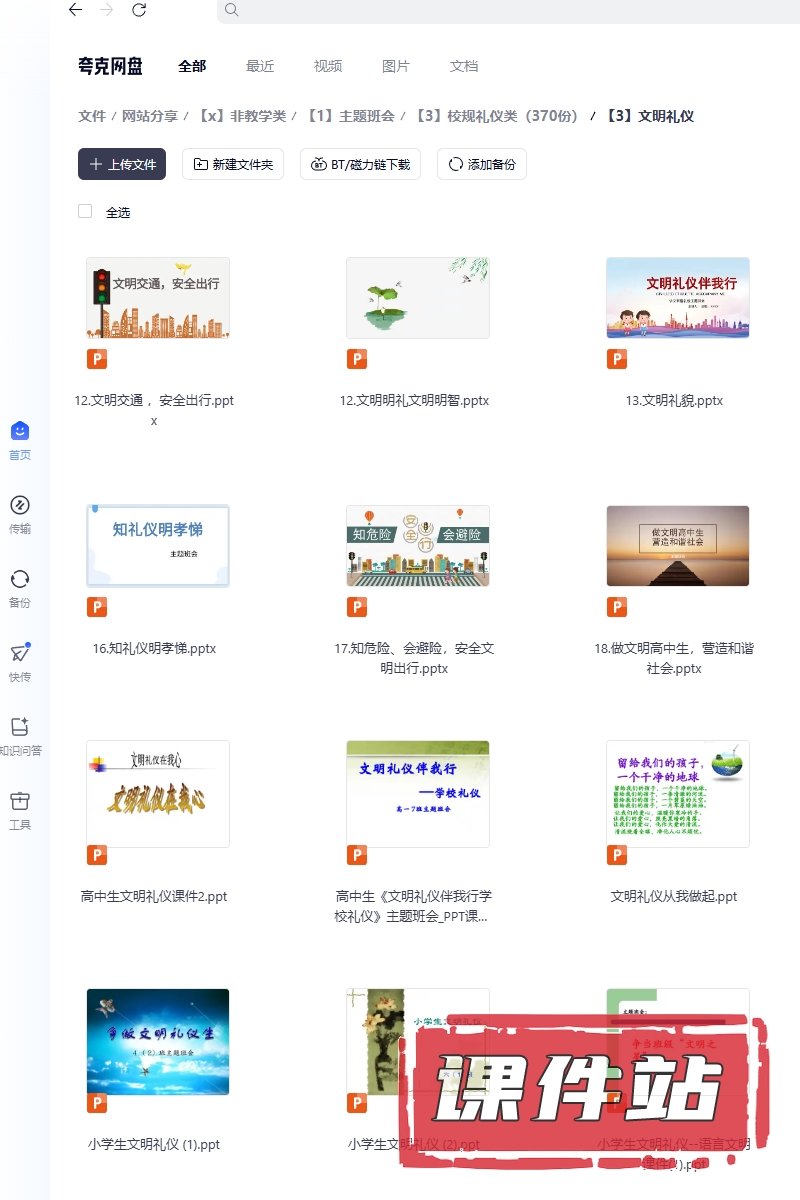Switch to the 文档 tab

point(464,66)
